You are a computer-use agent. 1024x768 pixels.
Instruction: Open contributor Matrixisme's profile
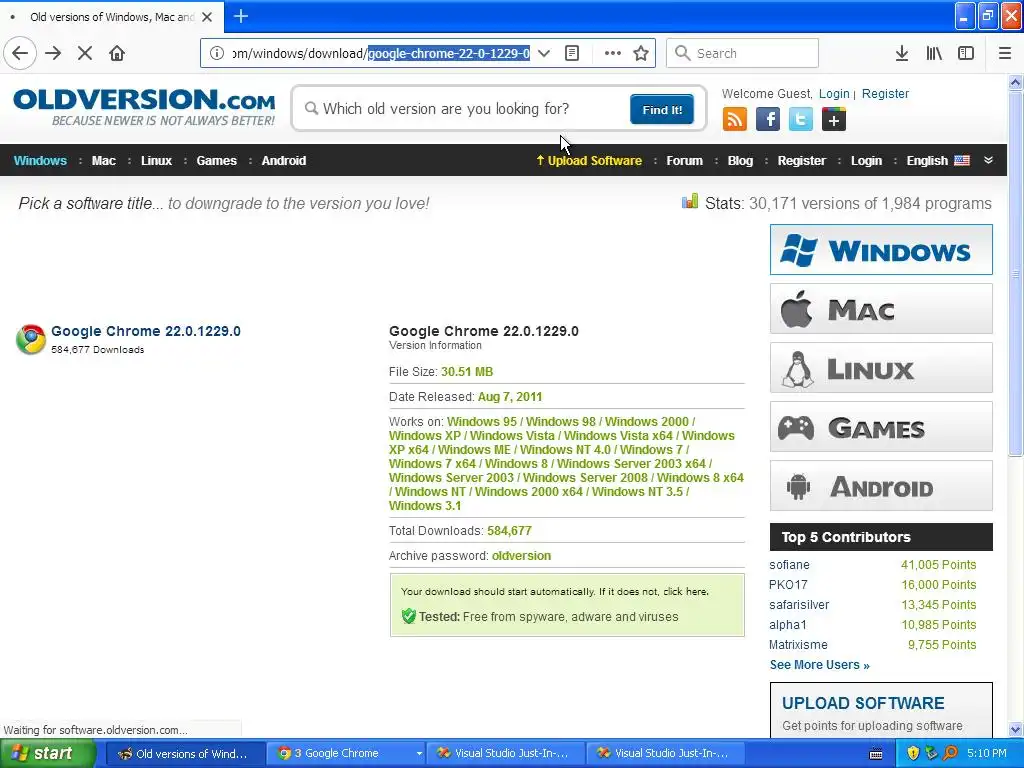(x=798, y=645)
